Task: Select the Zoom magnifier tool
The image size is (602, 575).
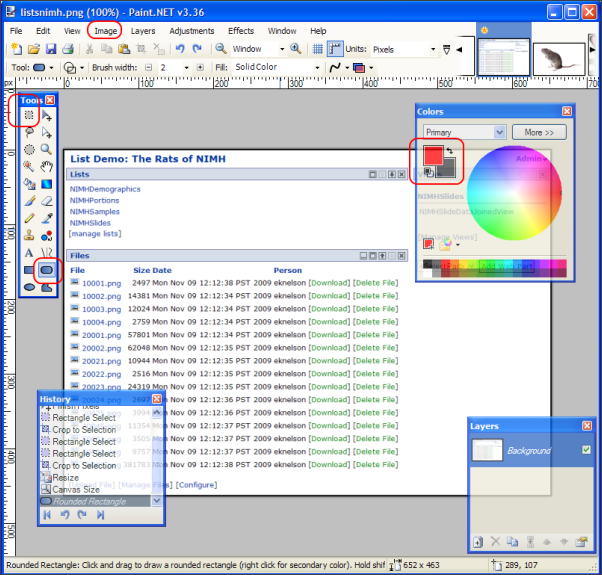Action: coord(46,149)
